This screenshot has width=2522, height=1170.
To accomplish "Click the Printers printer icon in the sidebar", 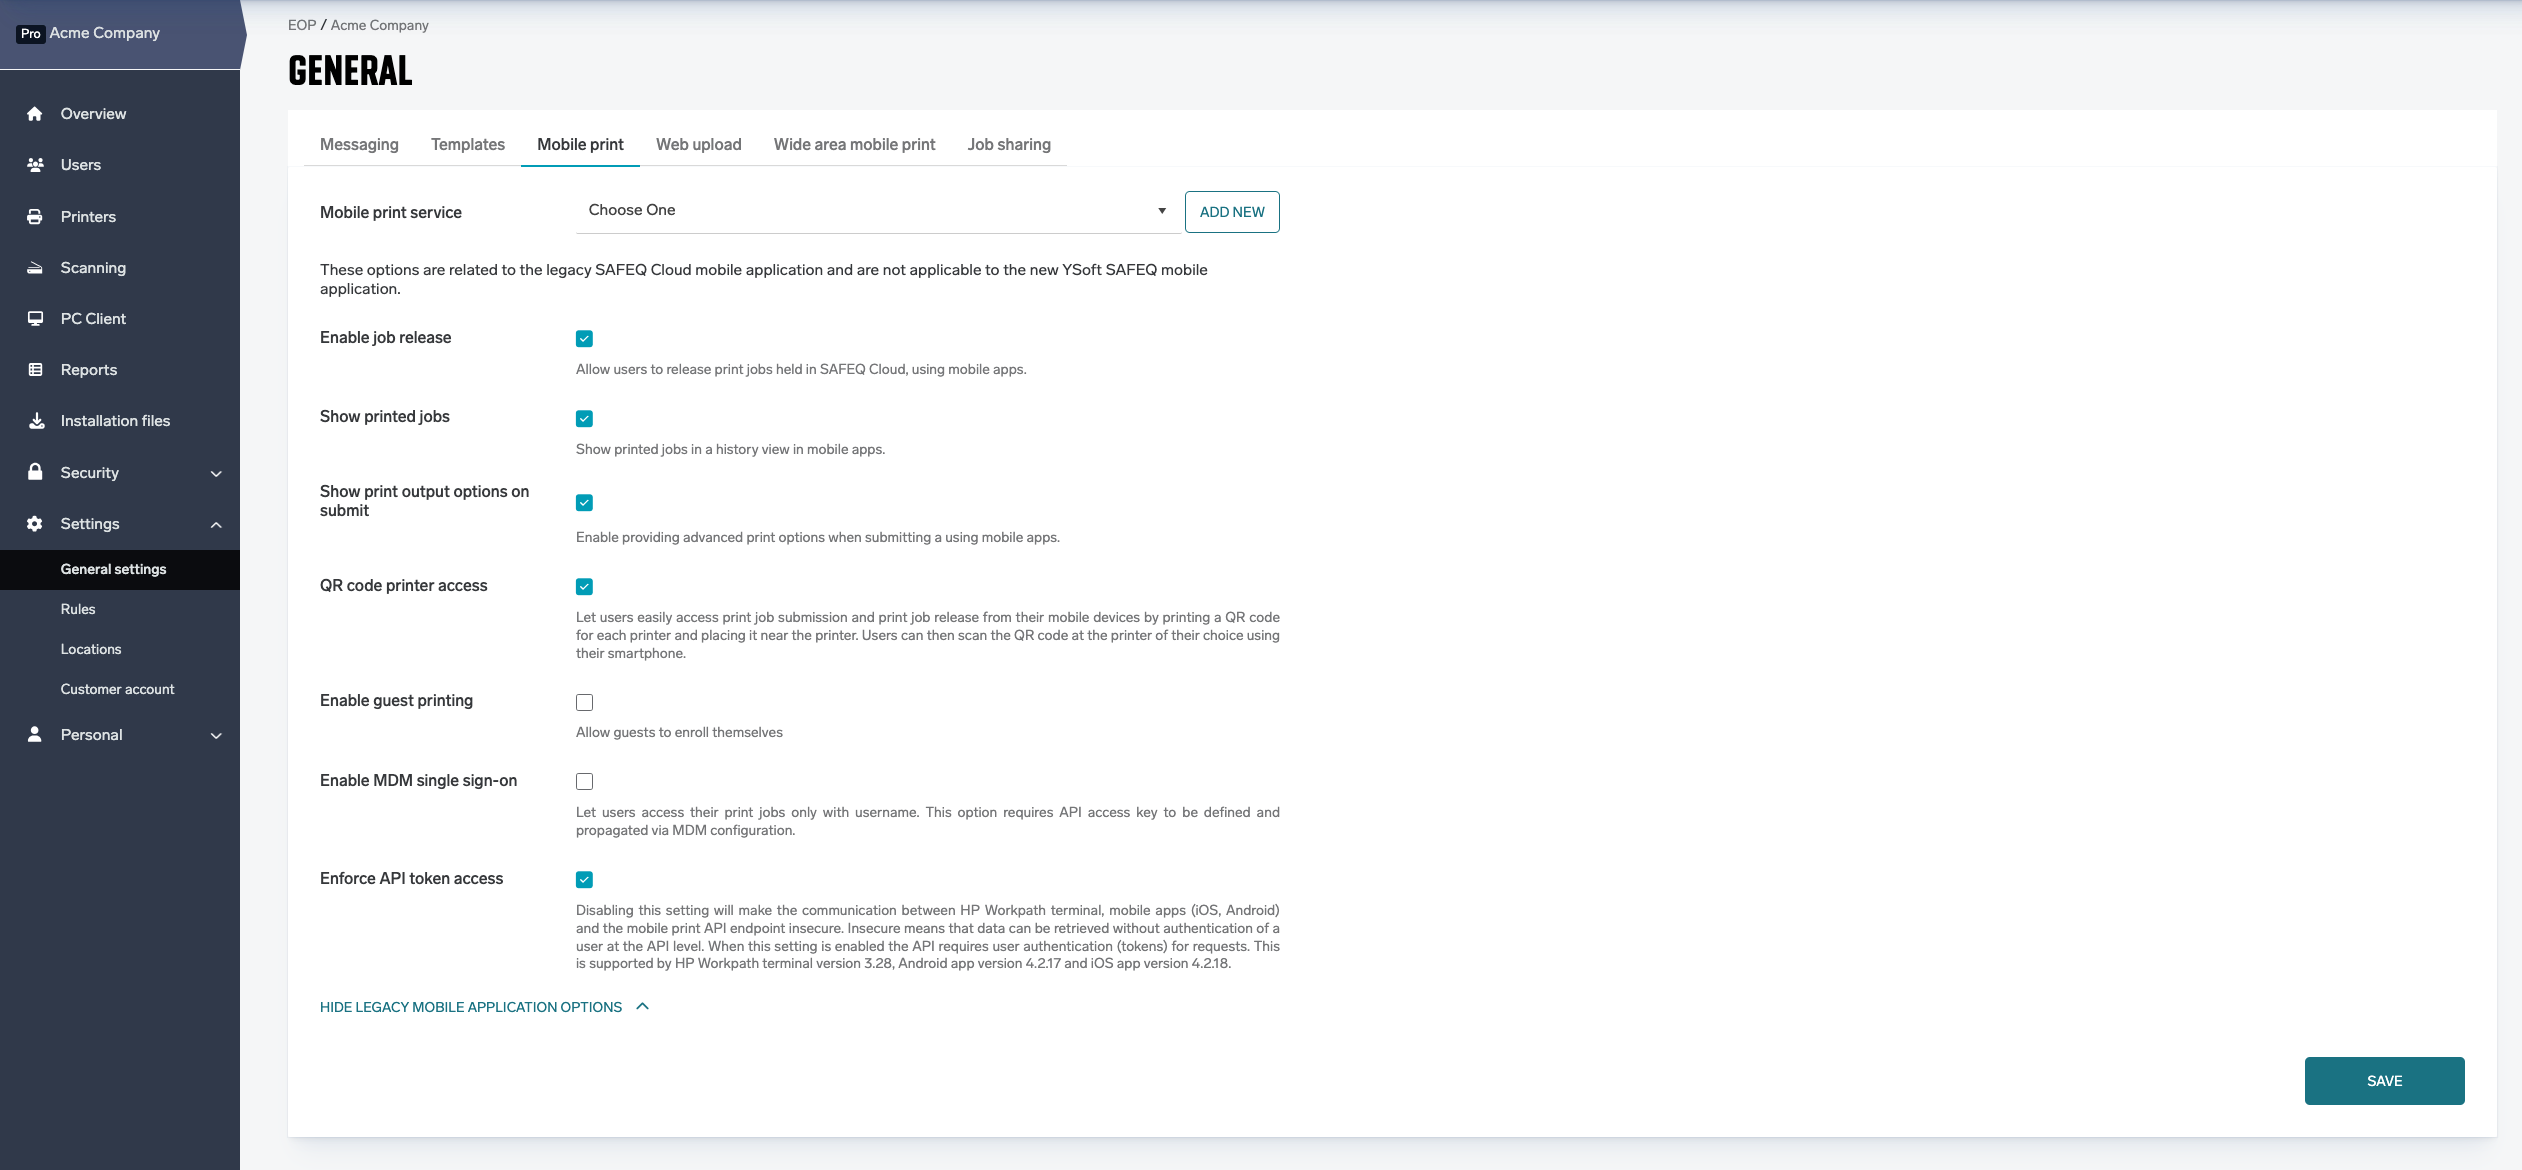I will [35, 217].
